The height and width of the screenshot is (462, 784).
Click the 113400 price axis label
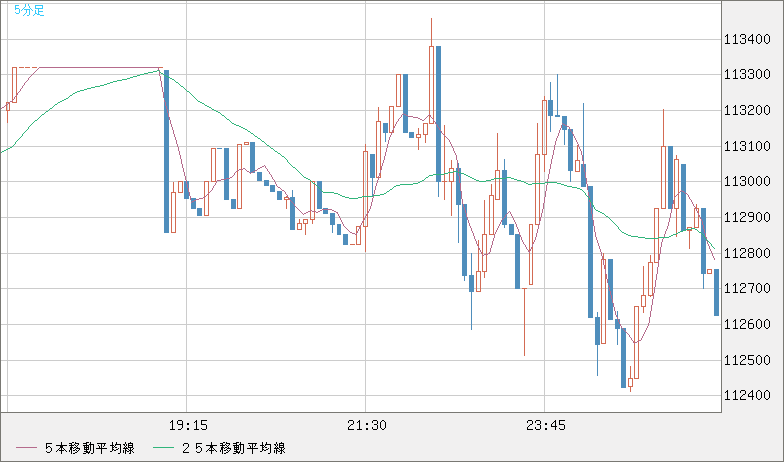coord(747,39)
